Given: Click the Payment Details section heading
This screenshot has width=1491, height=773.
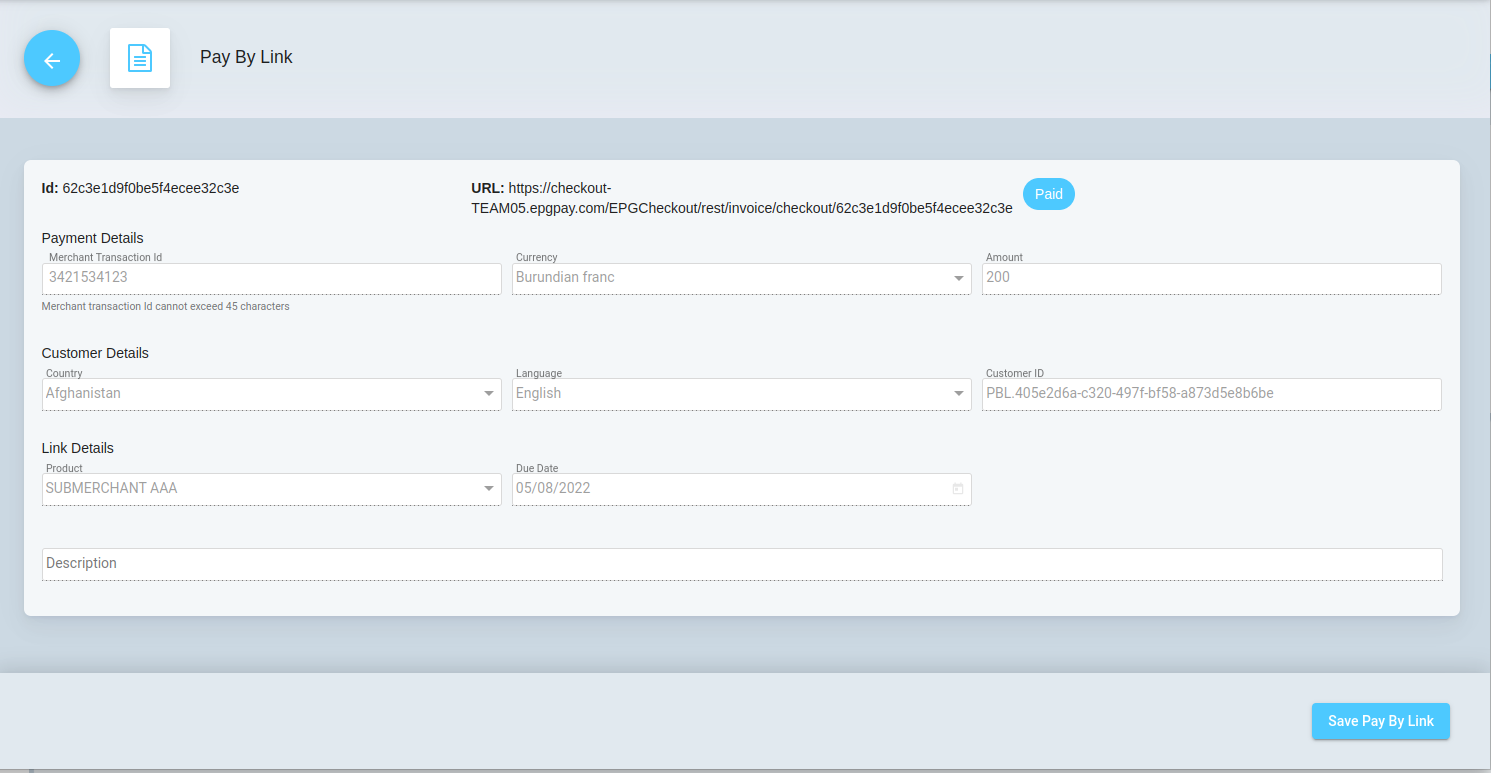Looking at the screenshot, I should pos(93,238).
